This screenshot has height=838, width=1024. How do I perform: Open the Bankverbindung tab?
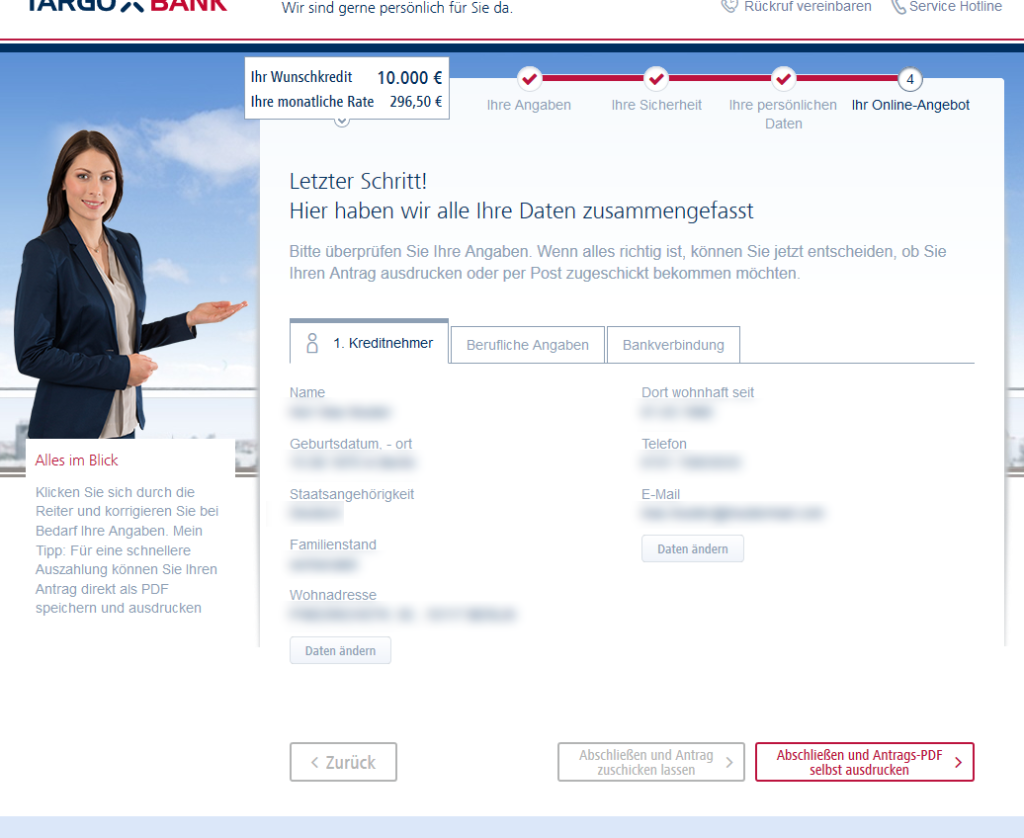pos(673,345)
